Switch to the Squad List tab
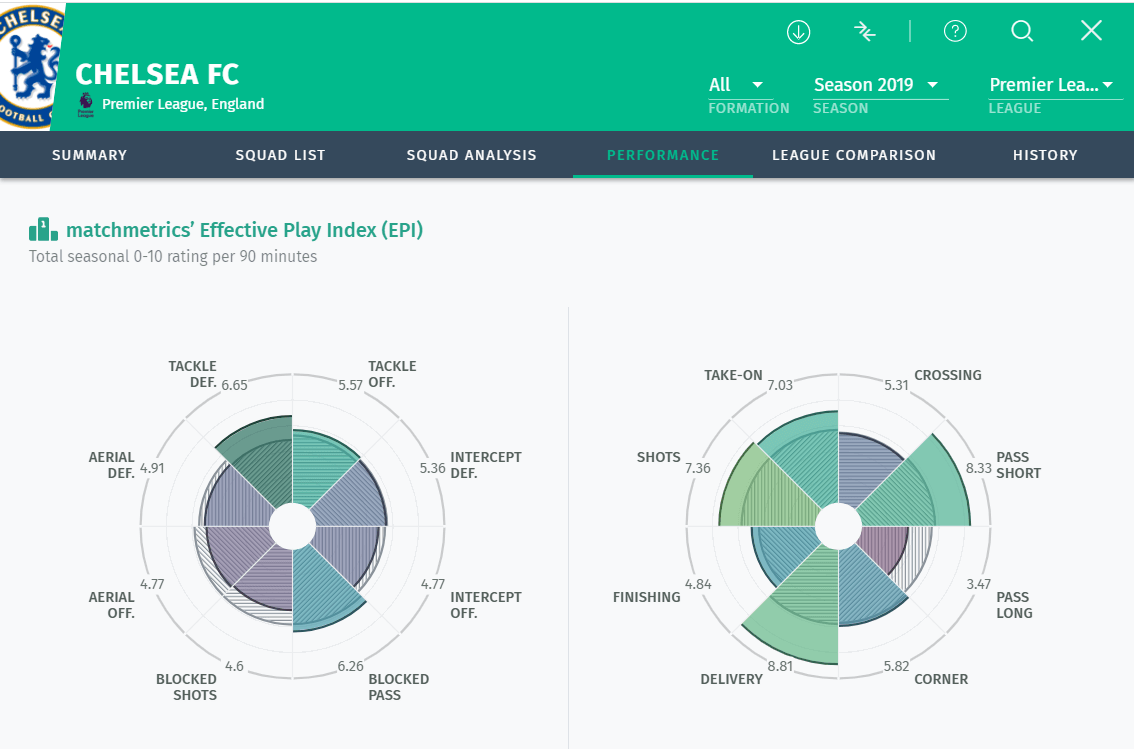The width and height of the screenshot is (1134, 749). pos(281,155)
